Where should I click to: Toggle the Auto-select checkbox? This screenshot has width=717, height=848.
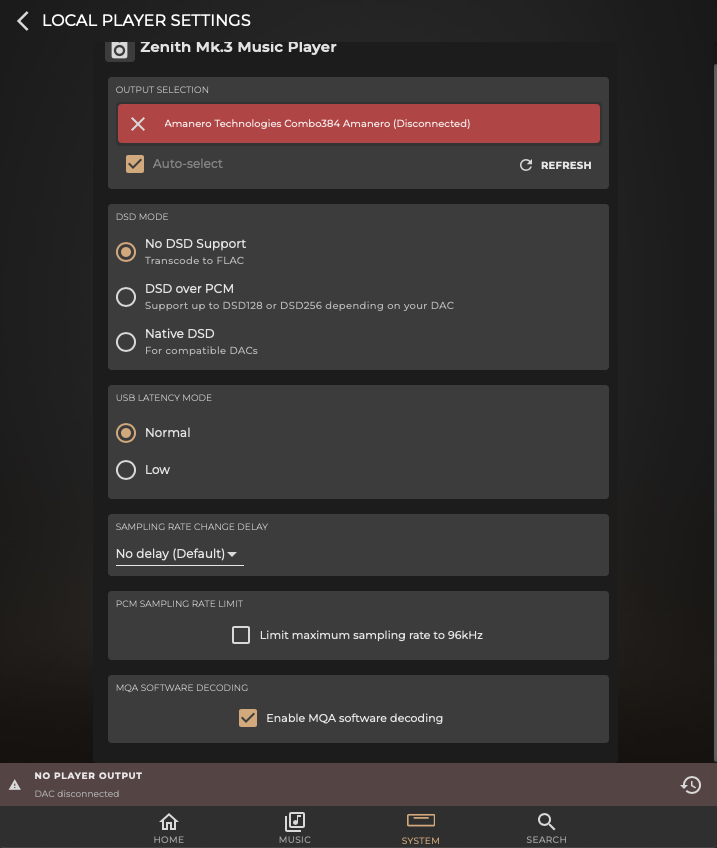point(135,164)
